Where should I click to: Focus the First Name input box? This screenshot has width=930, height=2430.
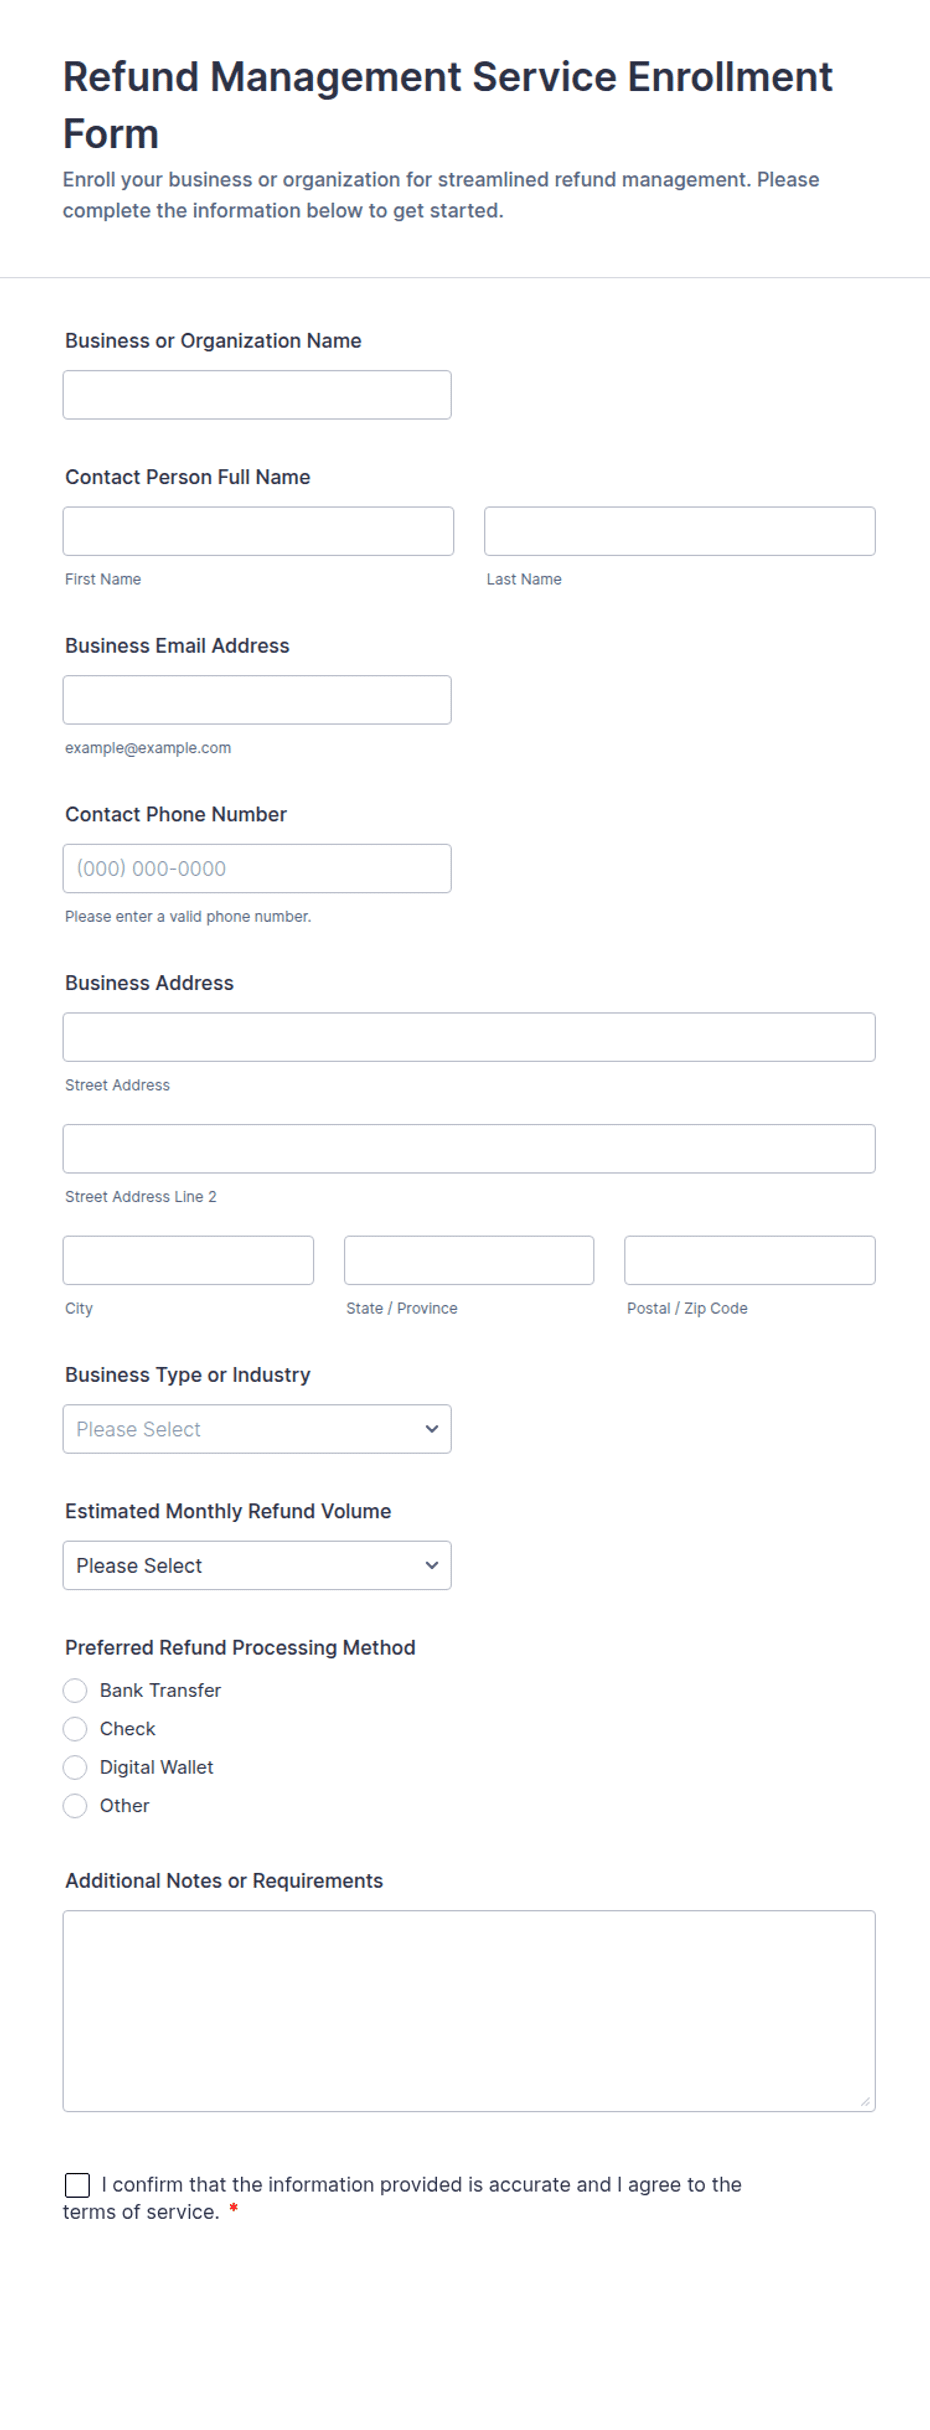click(x=258, y=531)
